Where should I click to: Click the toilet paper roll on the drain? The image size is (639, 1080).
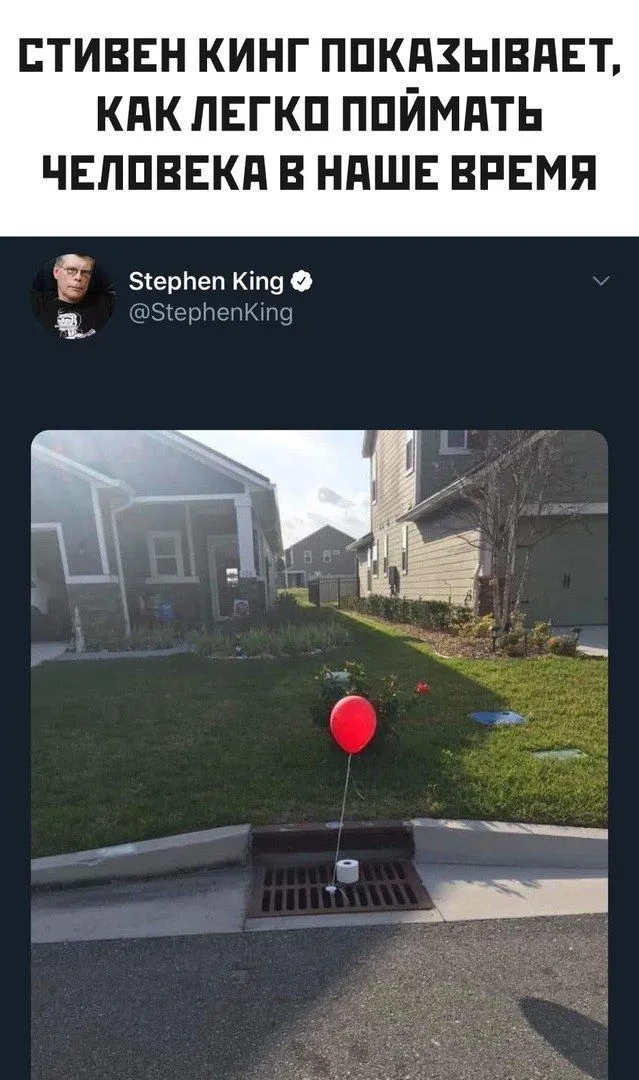click(x=347, y=870)
